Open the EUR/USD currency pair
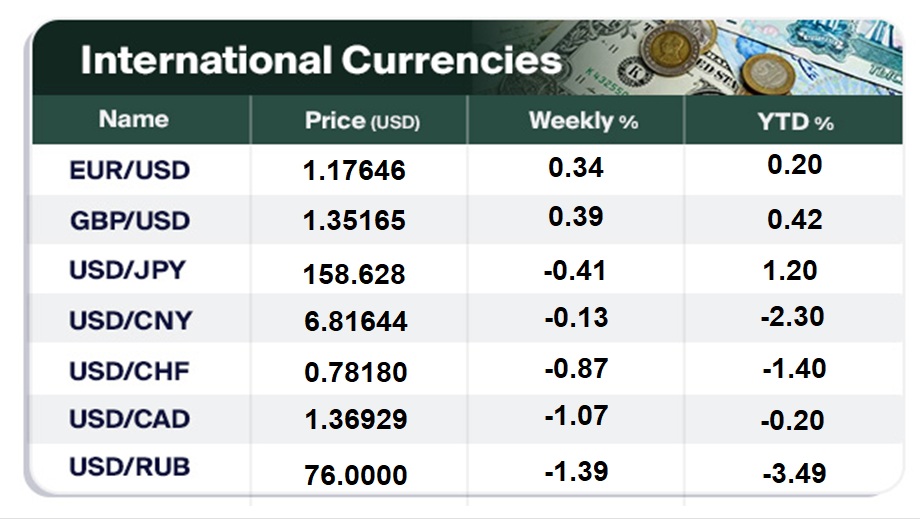920x519 pixels. (x=129, y=170)
